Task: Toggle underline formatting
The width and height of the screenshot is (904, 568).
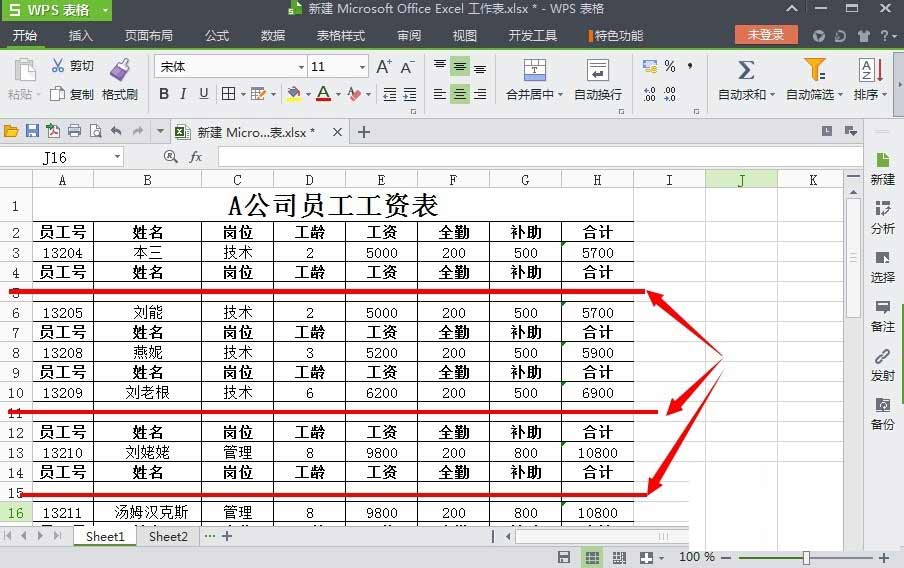Action: (204, 94)
